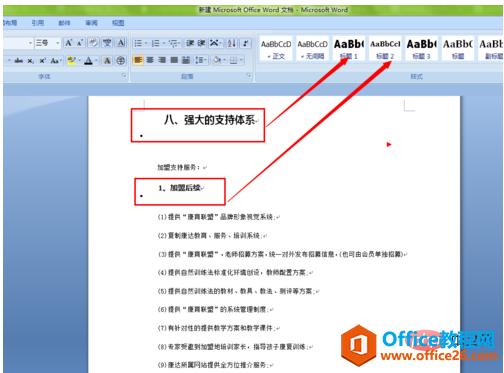Apply the font color A button
This screenshot has width=504, height=373.
coord(88,61)
